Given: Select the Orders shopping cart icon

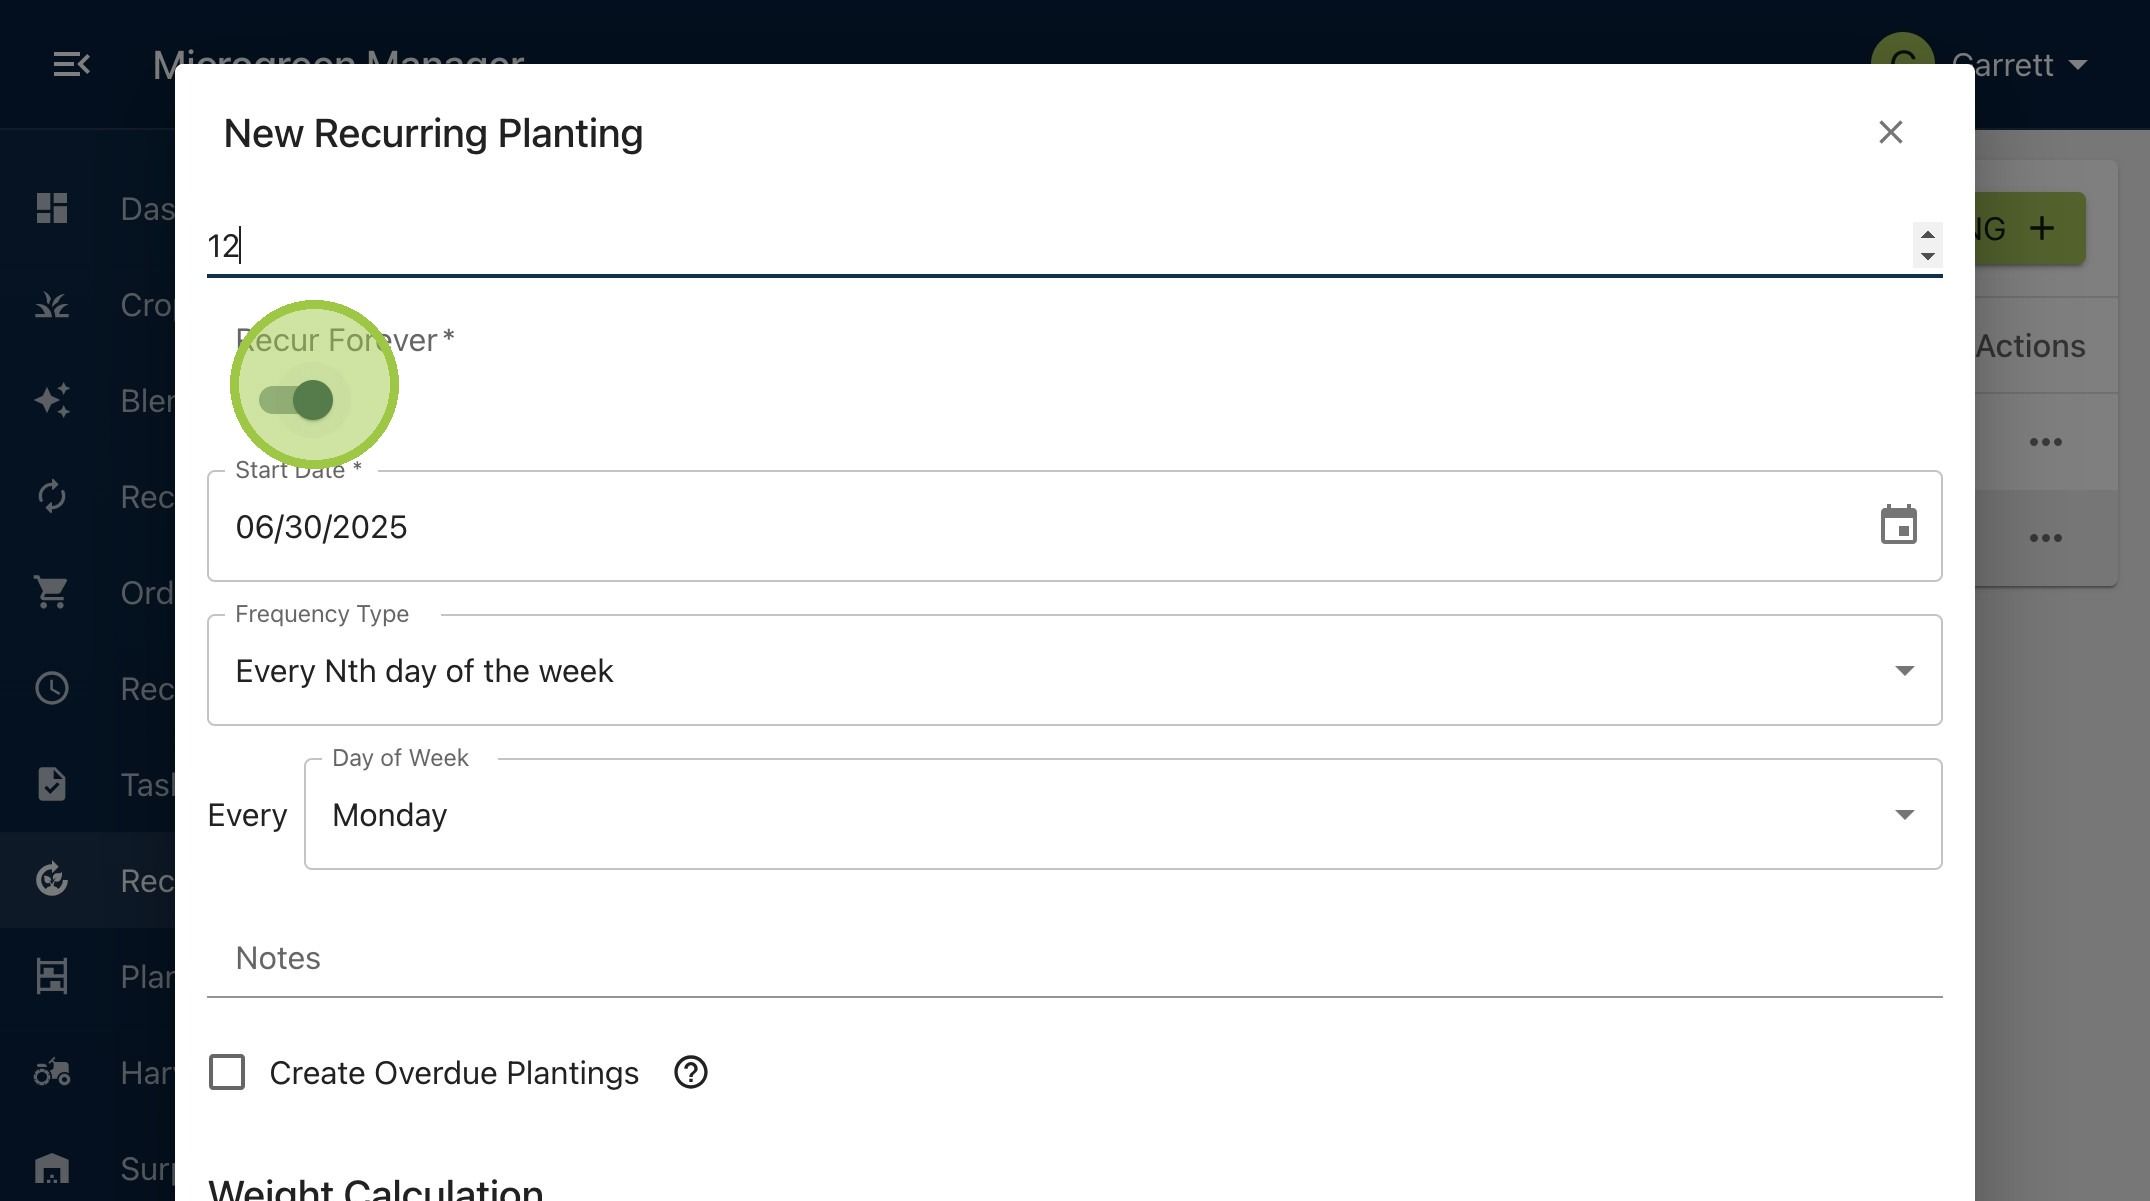Looking at the screenshot, I should [52, 592].
